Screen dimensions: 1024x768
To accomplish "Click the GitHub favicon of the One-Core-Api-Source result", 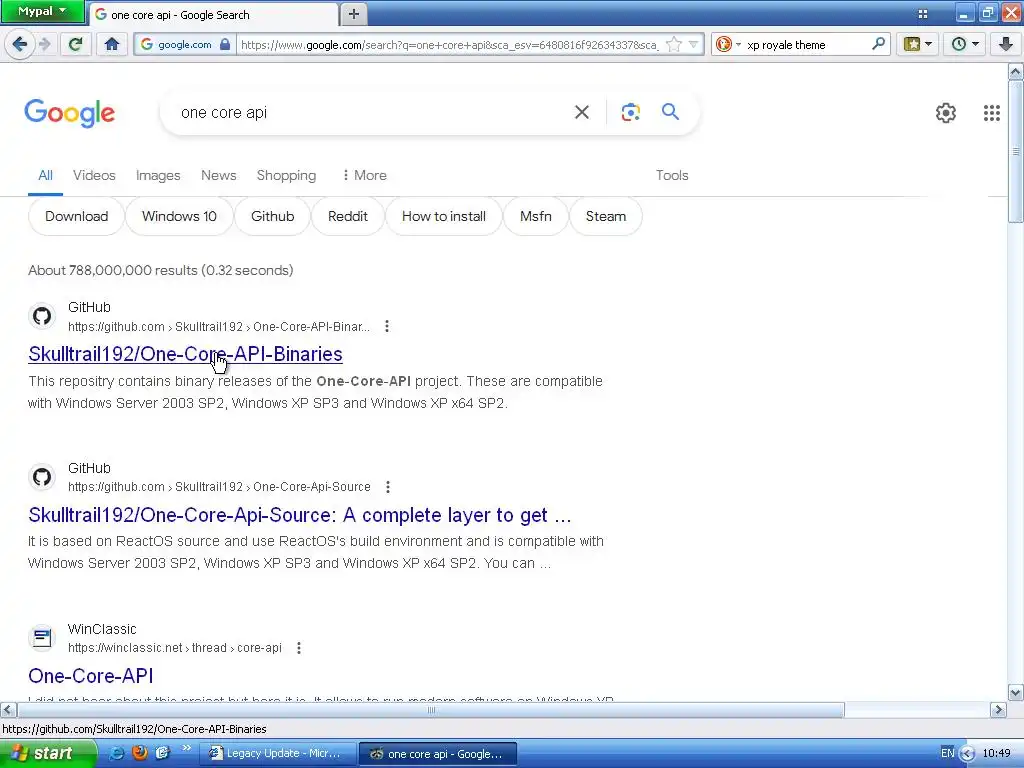I will pos(42,477).
